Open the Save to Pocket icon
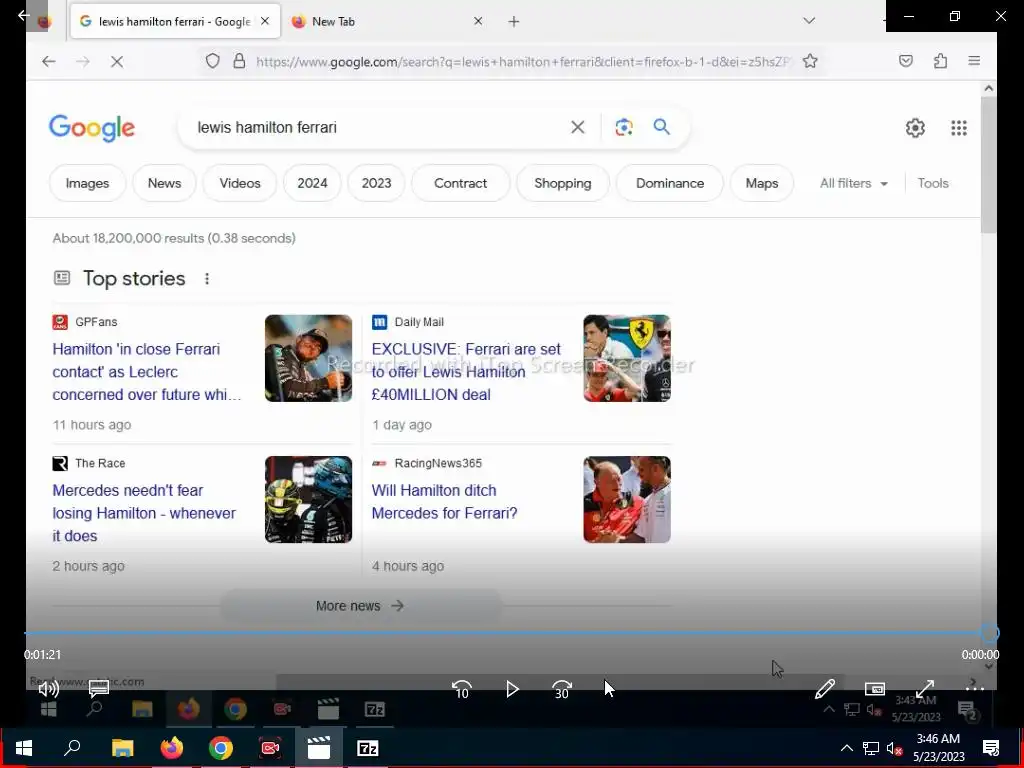This screenshot has width=1024, height=768. pyautogui.click(x=906, y=61)
